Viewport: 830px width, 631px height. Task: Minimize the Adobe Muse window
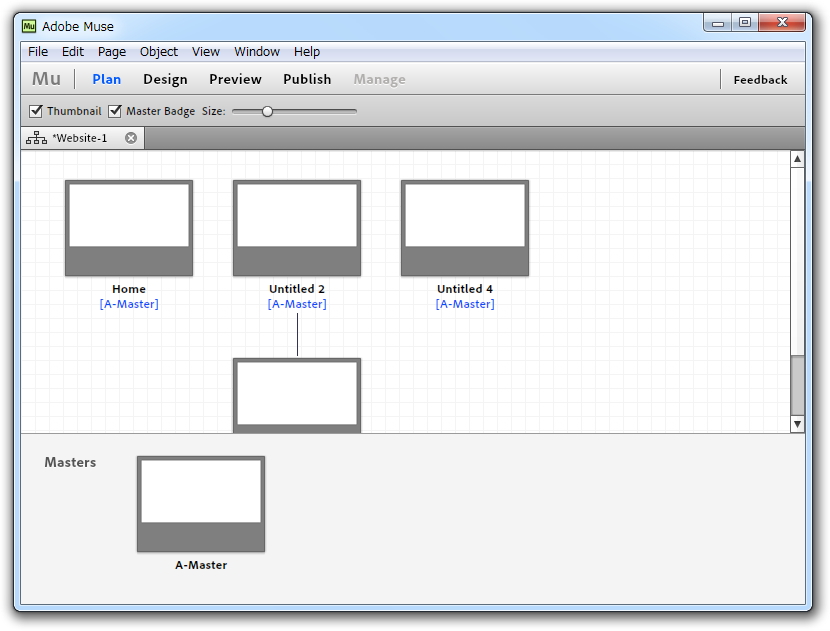[x=718, y=23]
